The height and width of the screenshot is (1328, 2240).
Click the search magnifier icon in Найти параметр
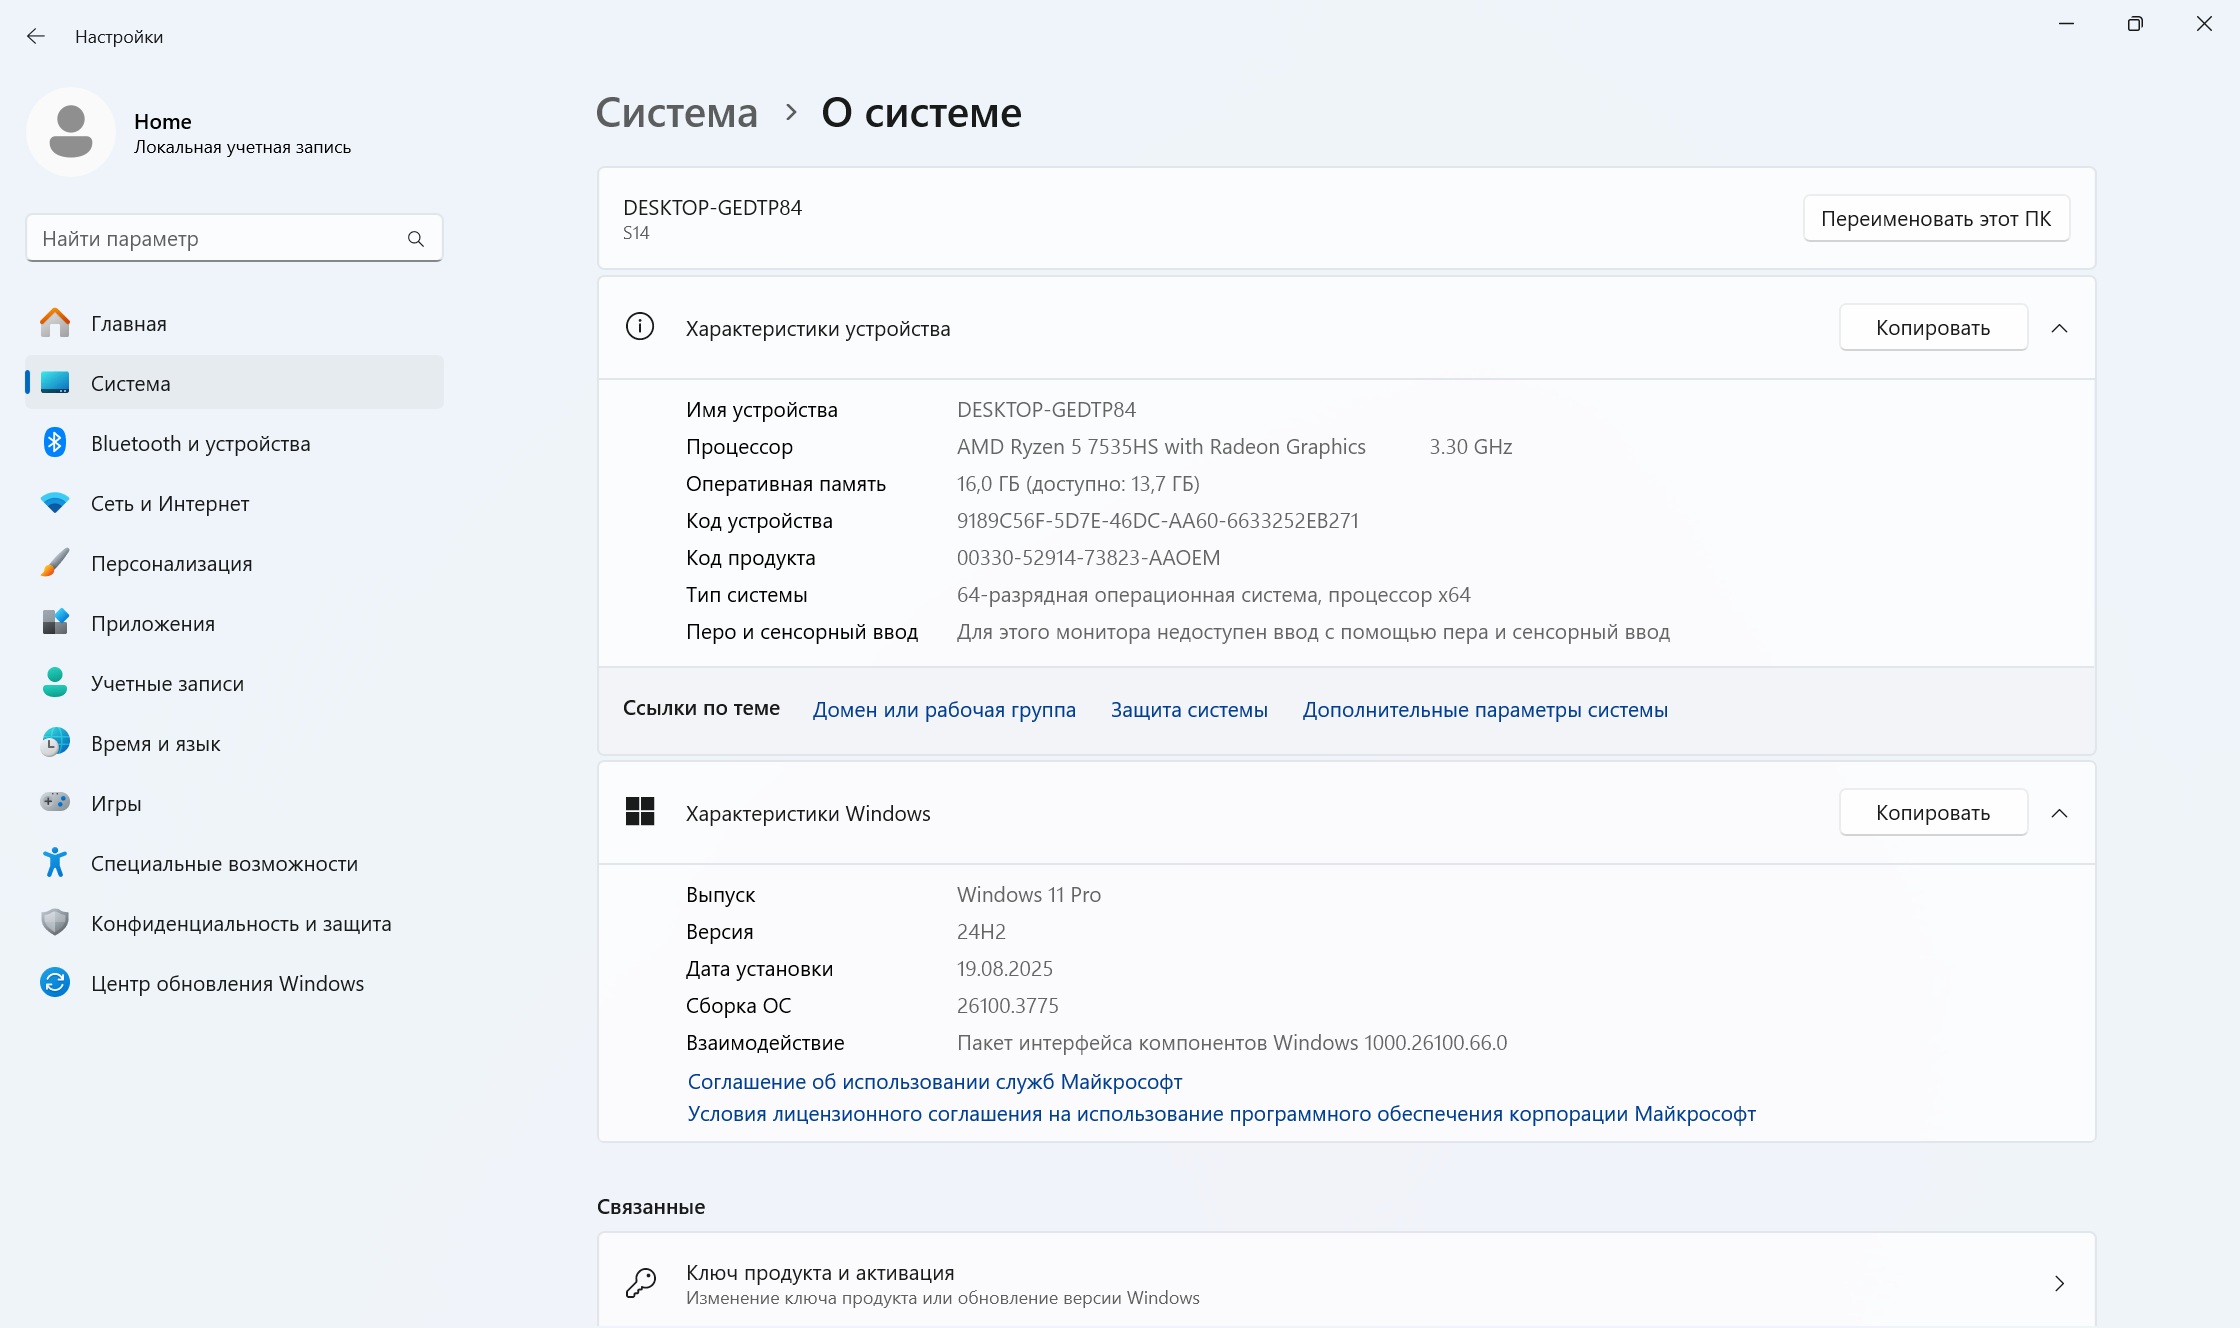416,239
